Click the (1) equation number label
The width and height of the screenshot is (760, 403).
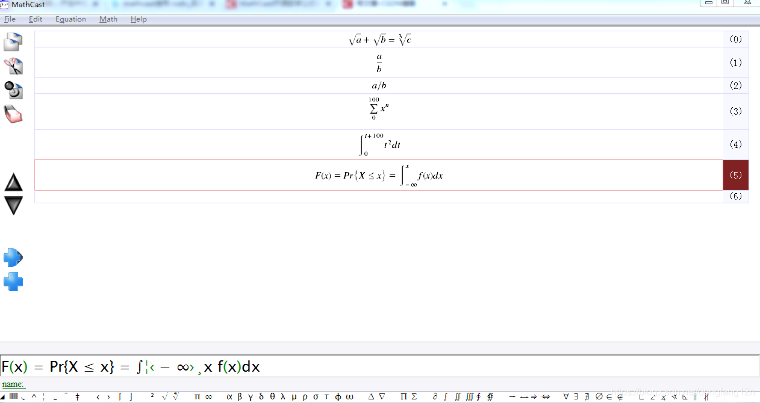736,63
